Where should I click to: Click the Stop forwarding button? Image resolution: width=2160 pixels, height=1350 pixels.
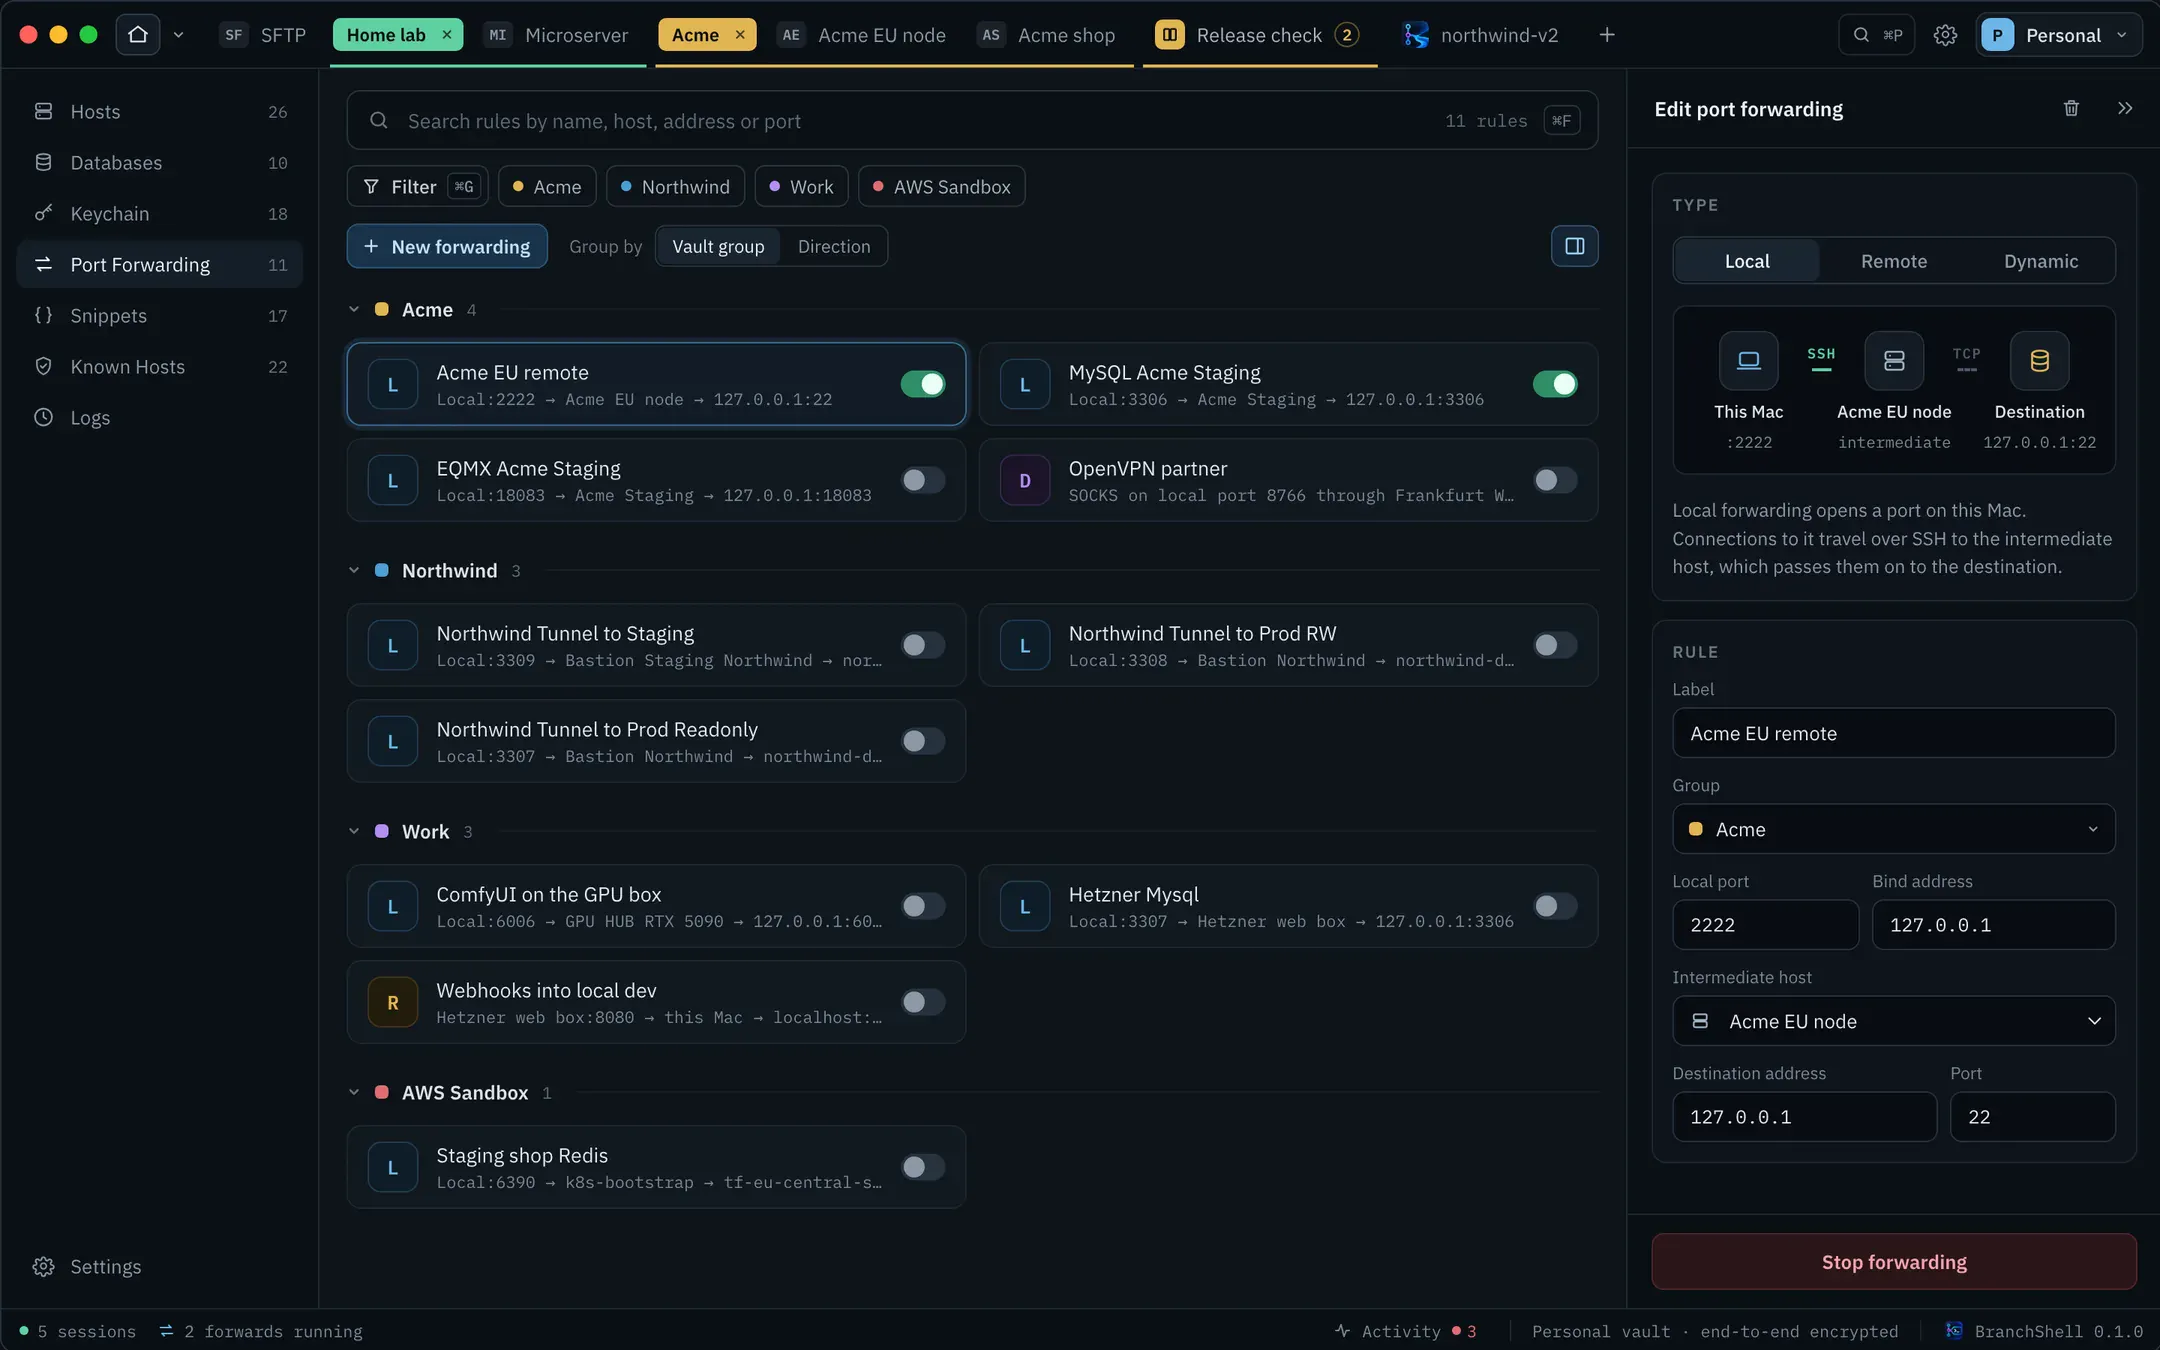pyautogui.click(x=1893, y=1262)
